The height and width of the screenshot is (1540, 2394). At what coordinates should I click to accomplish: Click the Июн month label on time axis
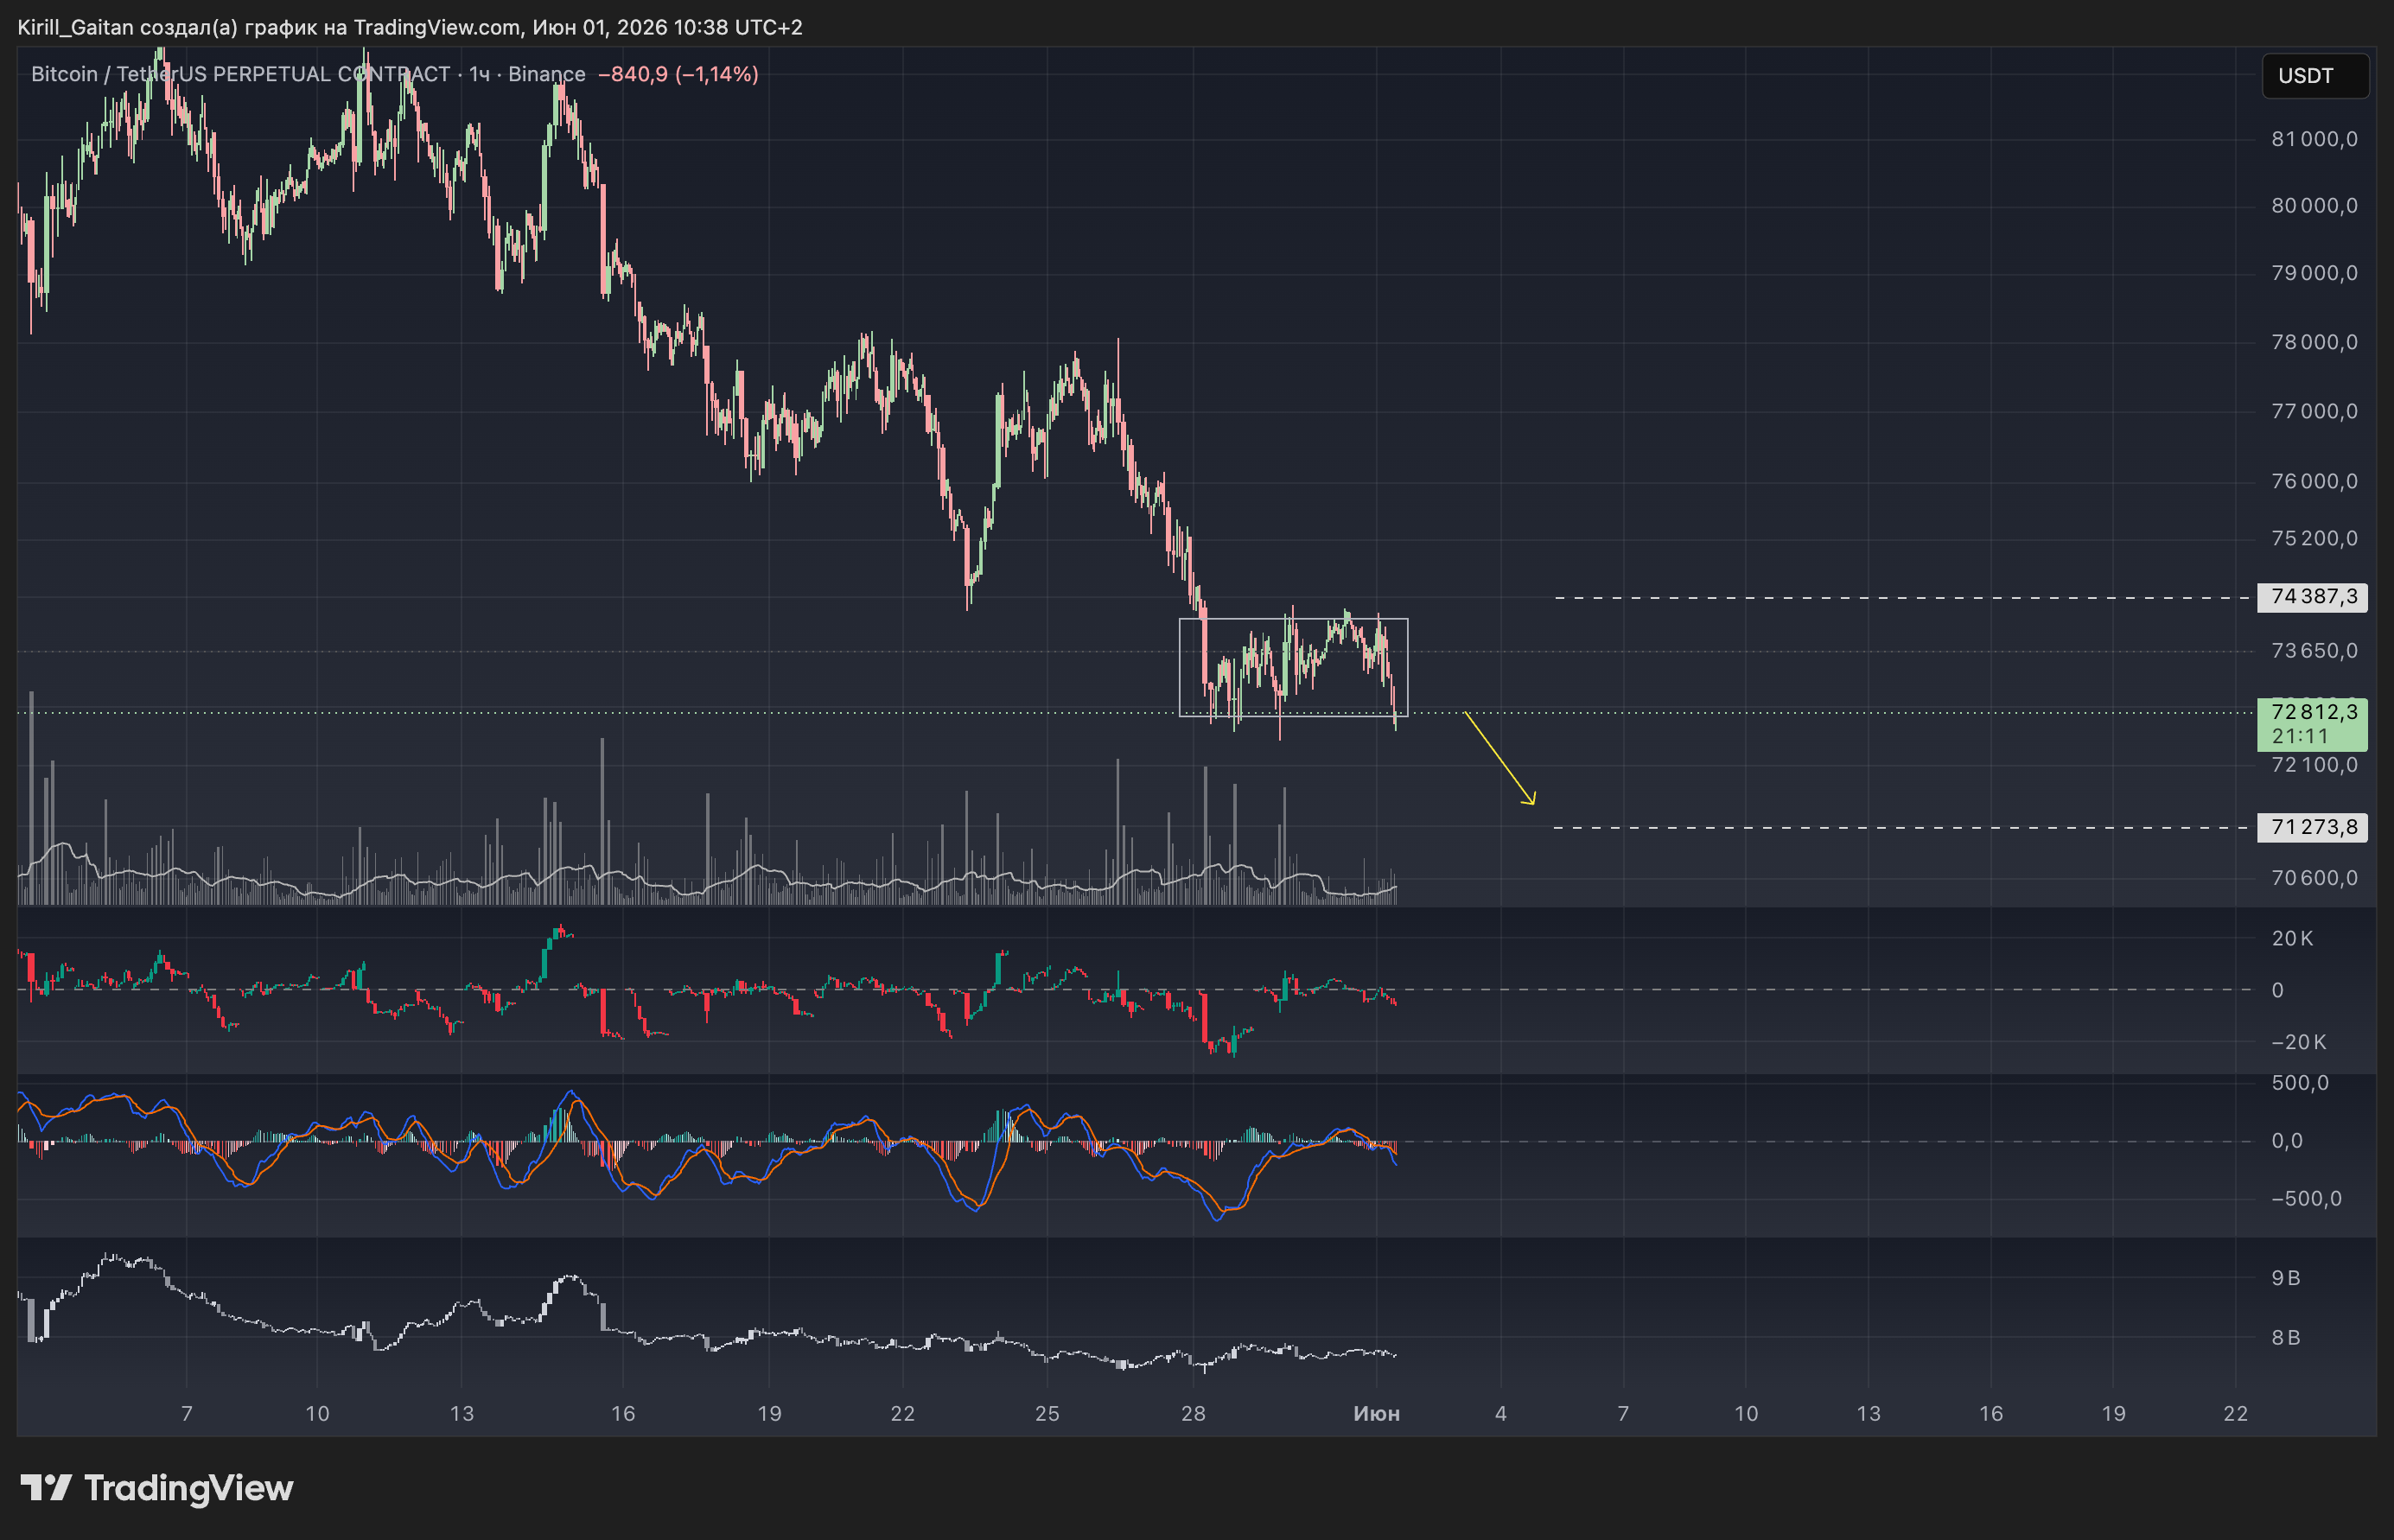coord(1376,1413)
